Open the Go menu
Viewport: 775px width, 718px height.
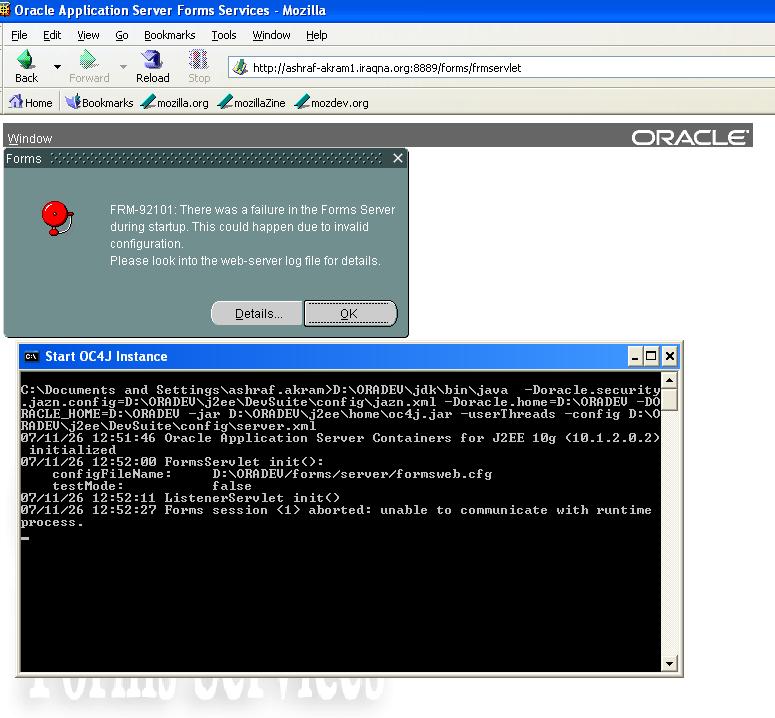pyautogui.click(x=122, y=35)
